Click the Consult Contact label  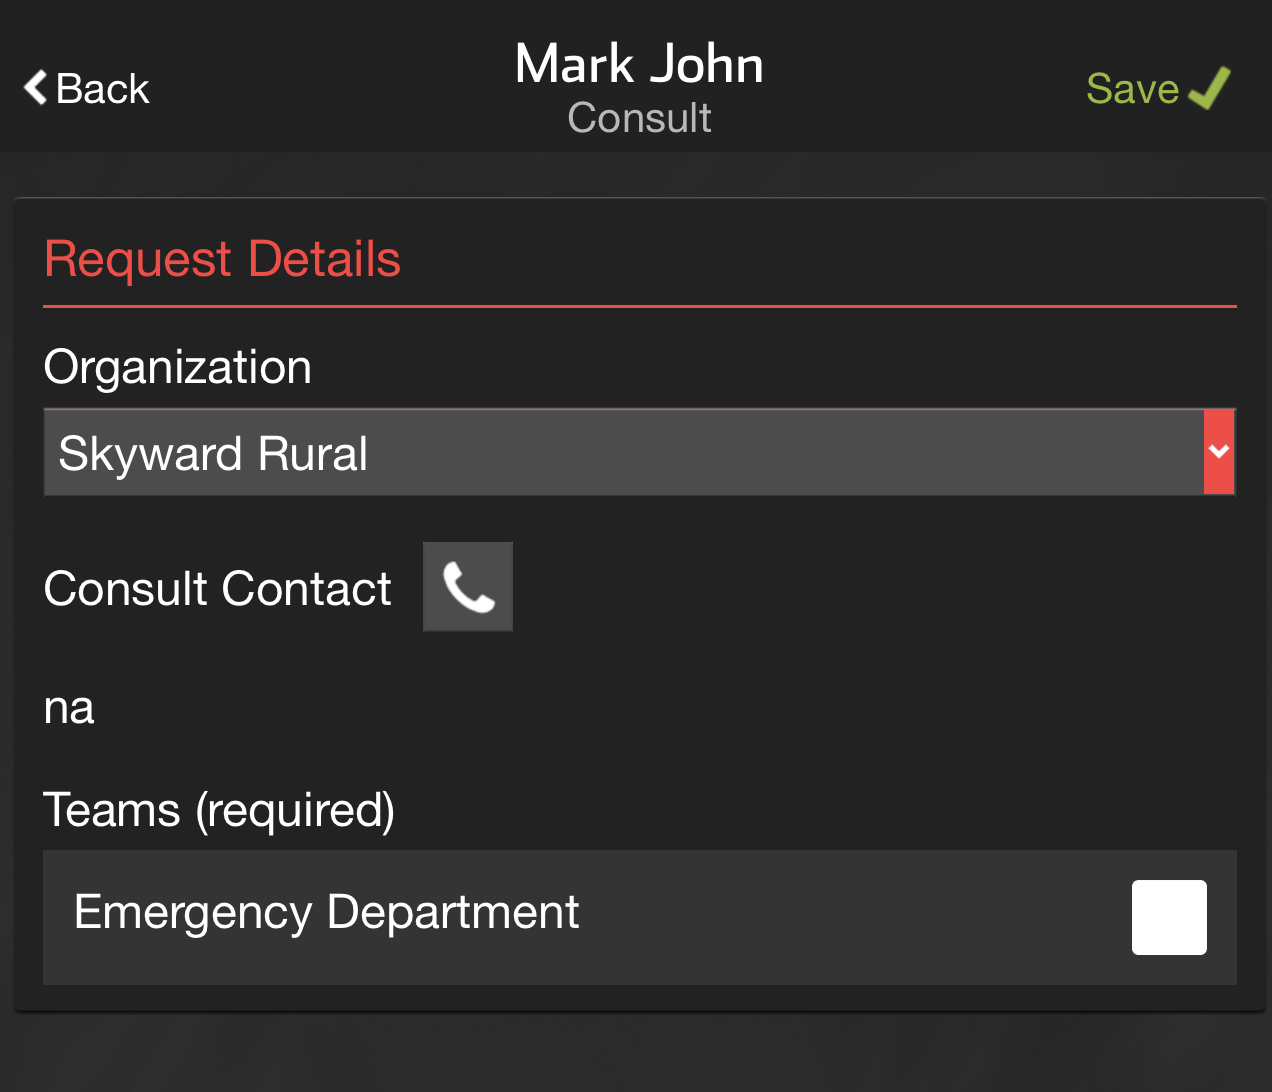[218, 588]
